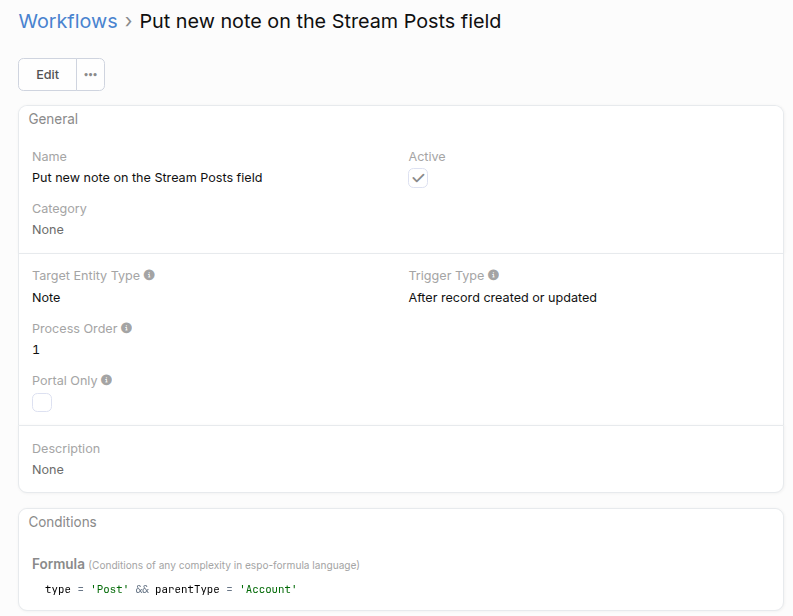
Task: Toggle the Active checkbox
Action: (418, 178)
